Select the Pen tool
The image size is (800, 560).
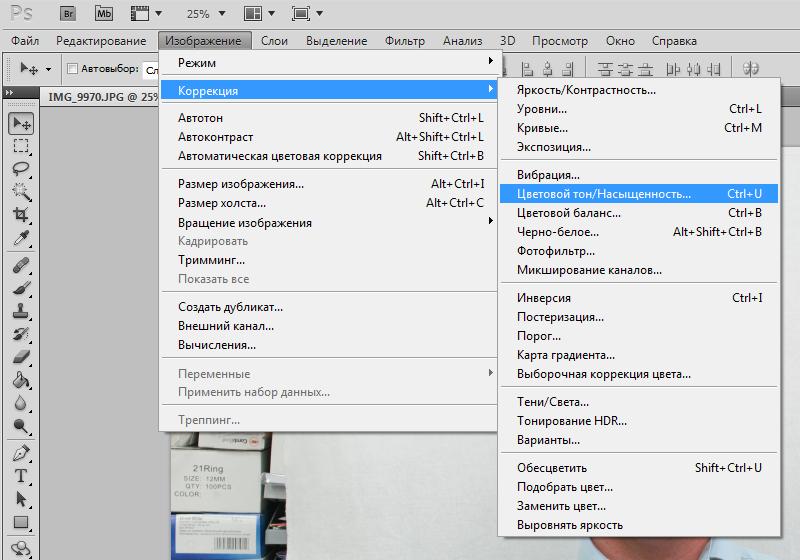pyautogui.click(x=21, y=453)
